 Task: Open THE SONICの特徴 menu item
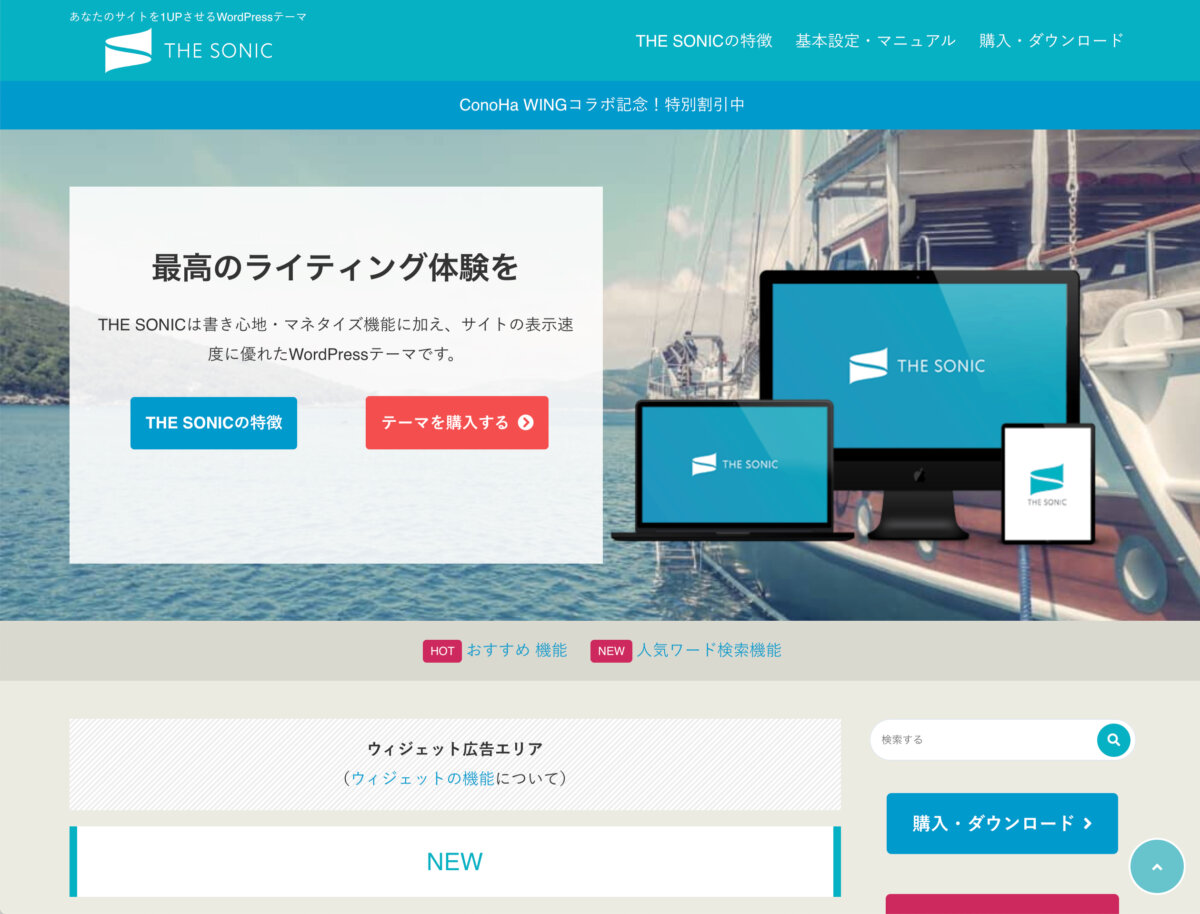point(704,41)
